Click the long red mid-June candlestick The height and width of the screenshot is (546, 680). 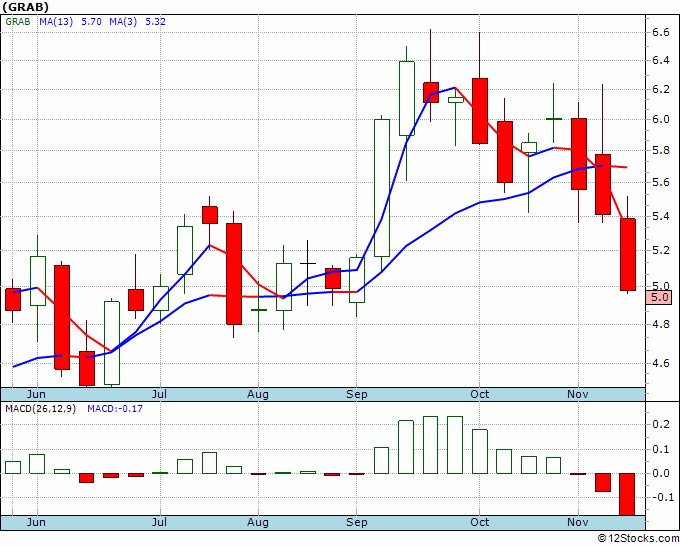tap(62, 317)
